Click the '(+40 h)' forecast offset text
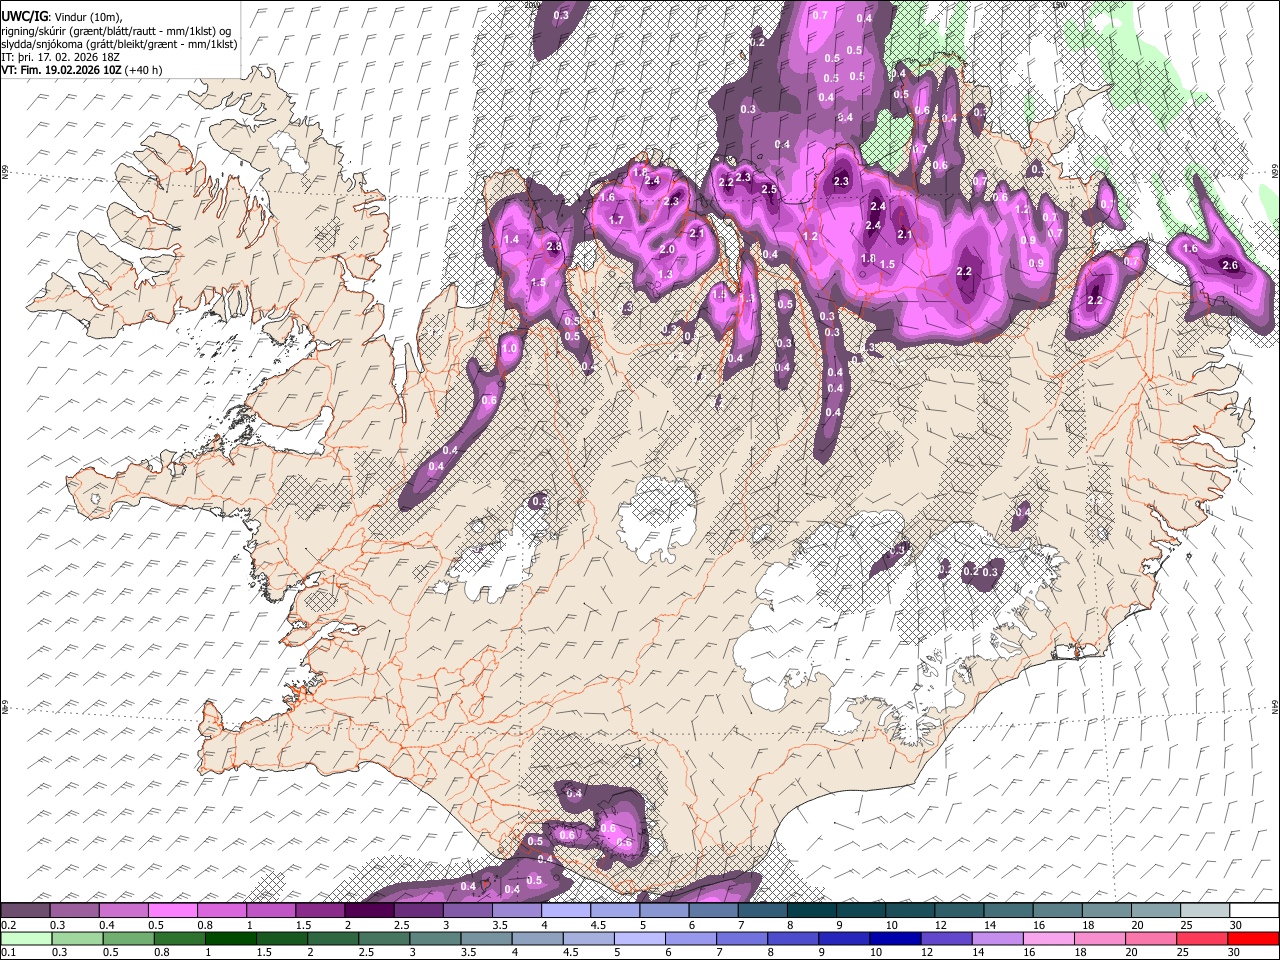The image size is (1280, 960). 144,70
